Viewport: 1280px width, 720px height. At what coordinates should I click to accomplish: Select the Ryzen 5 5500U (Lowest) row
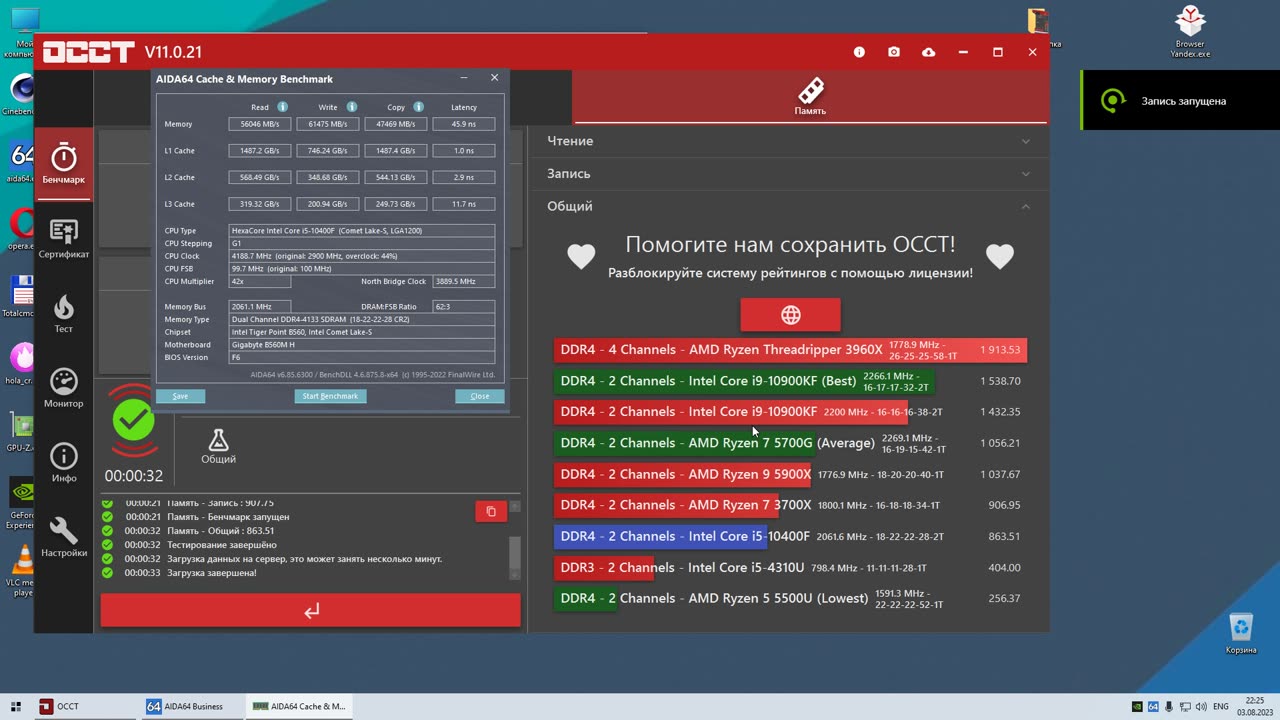[790, 598]
